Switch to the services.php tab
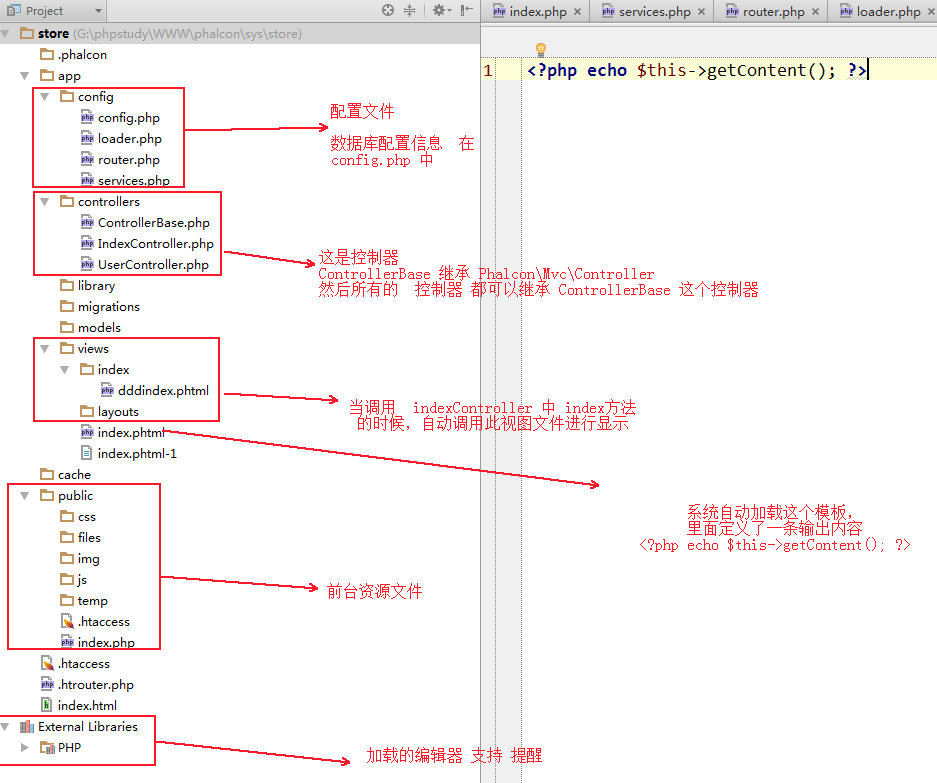 click(x=654, y=12)
